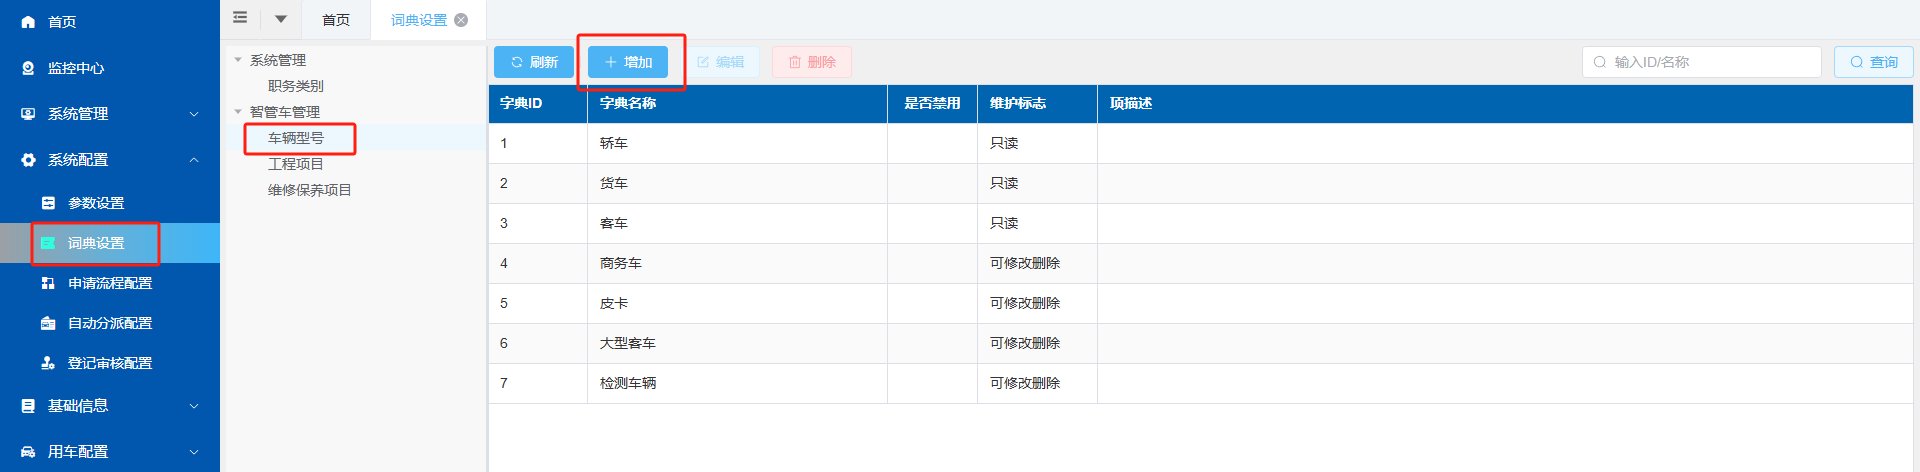1920x472 pixels.
Task: Click the 申请流程配置 icon
Action: tap(48, 283)
